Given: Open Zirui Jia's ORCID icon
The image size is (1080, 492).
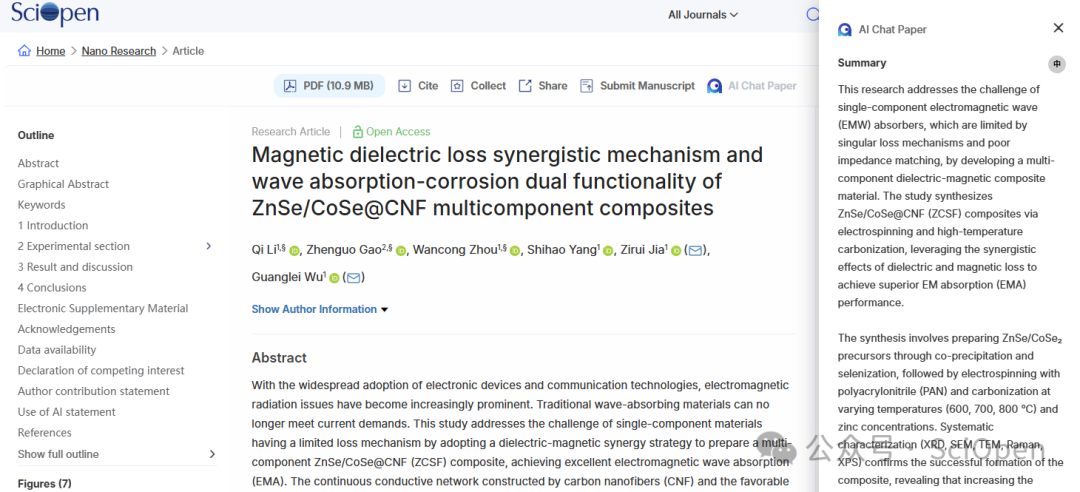Looking at the screenshot, I should 676,251.
